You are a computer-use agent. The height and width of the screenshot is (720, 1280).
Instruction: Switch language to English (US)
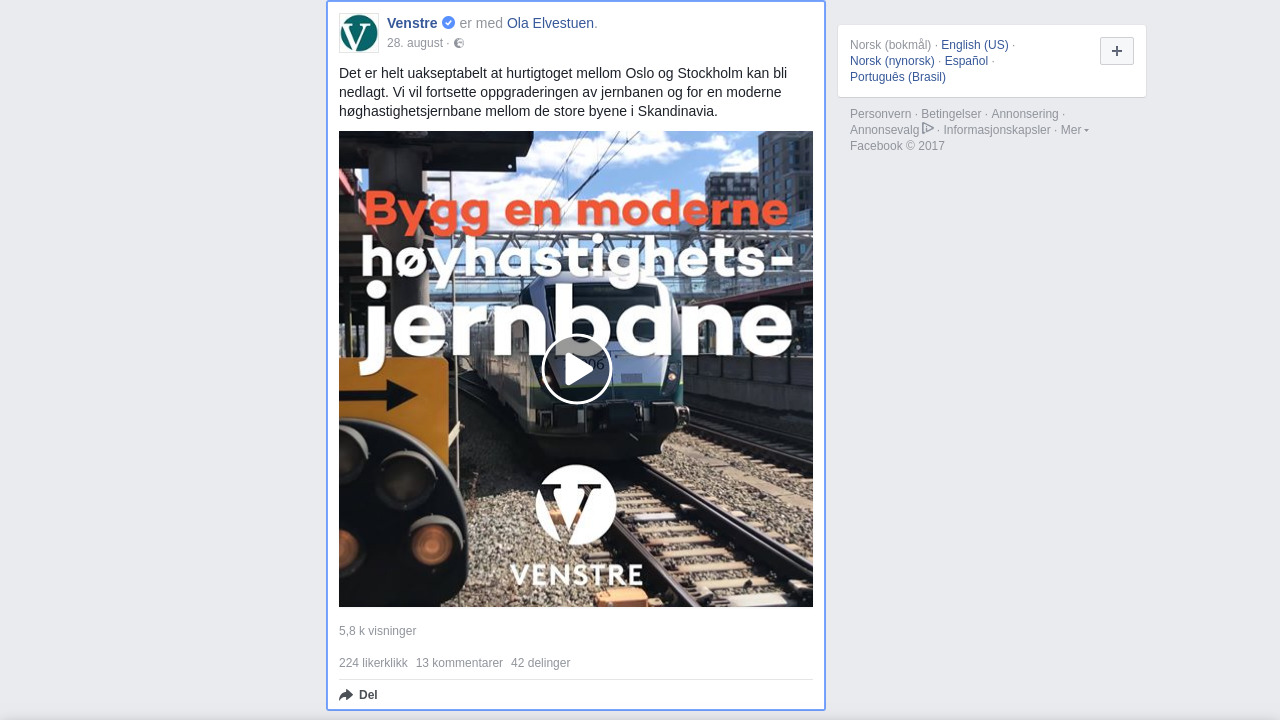pos(975,45)
